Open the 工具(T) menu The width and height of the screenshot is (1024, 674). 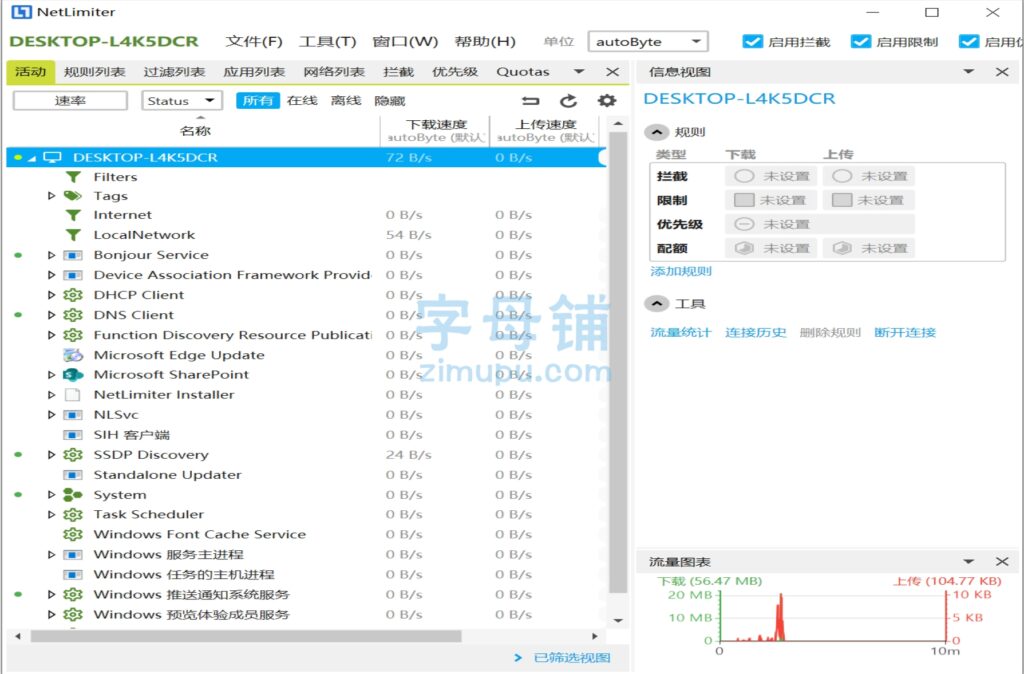pos(328,42)
